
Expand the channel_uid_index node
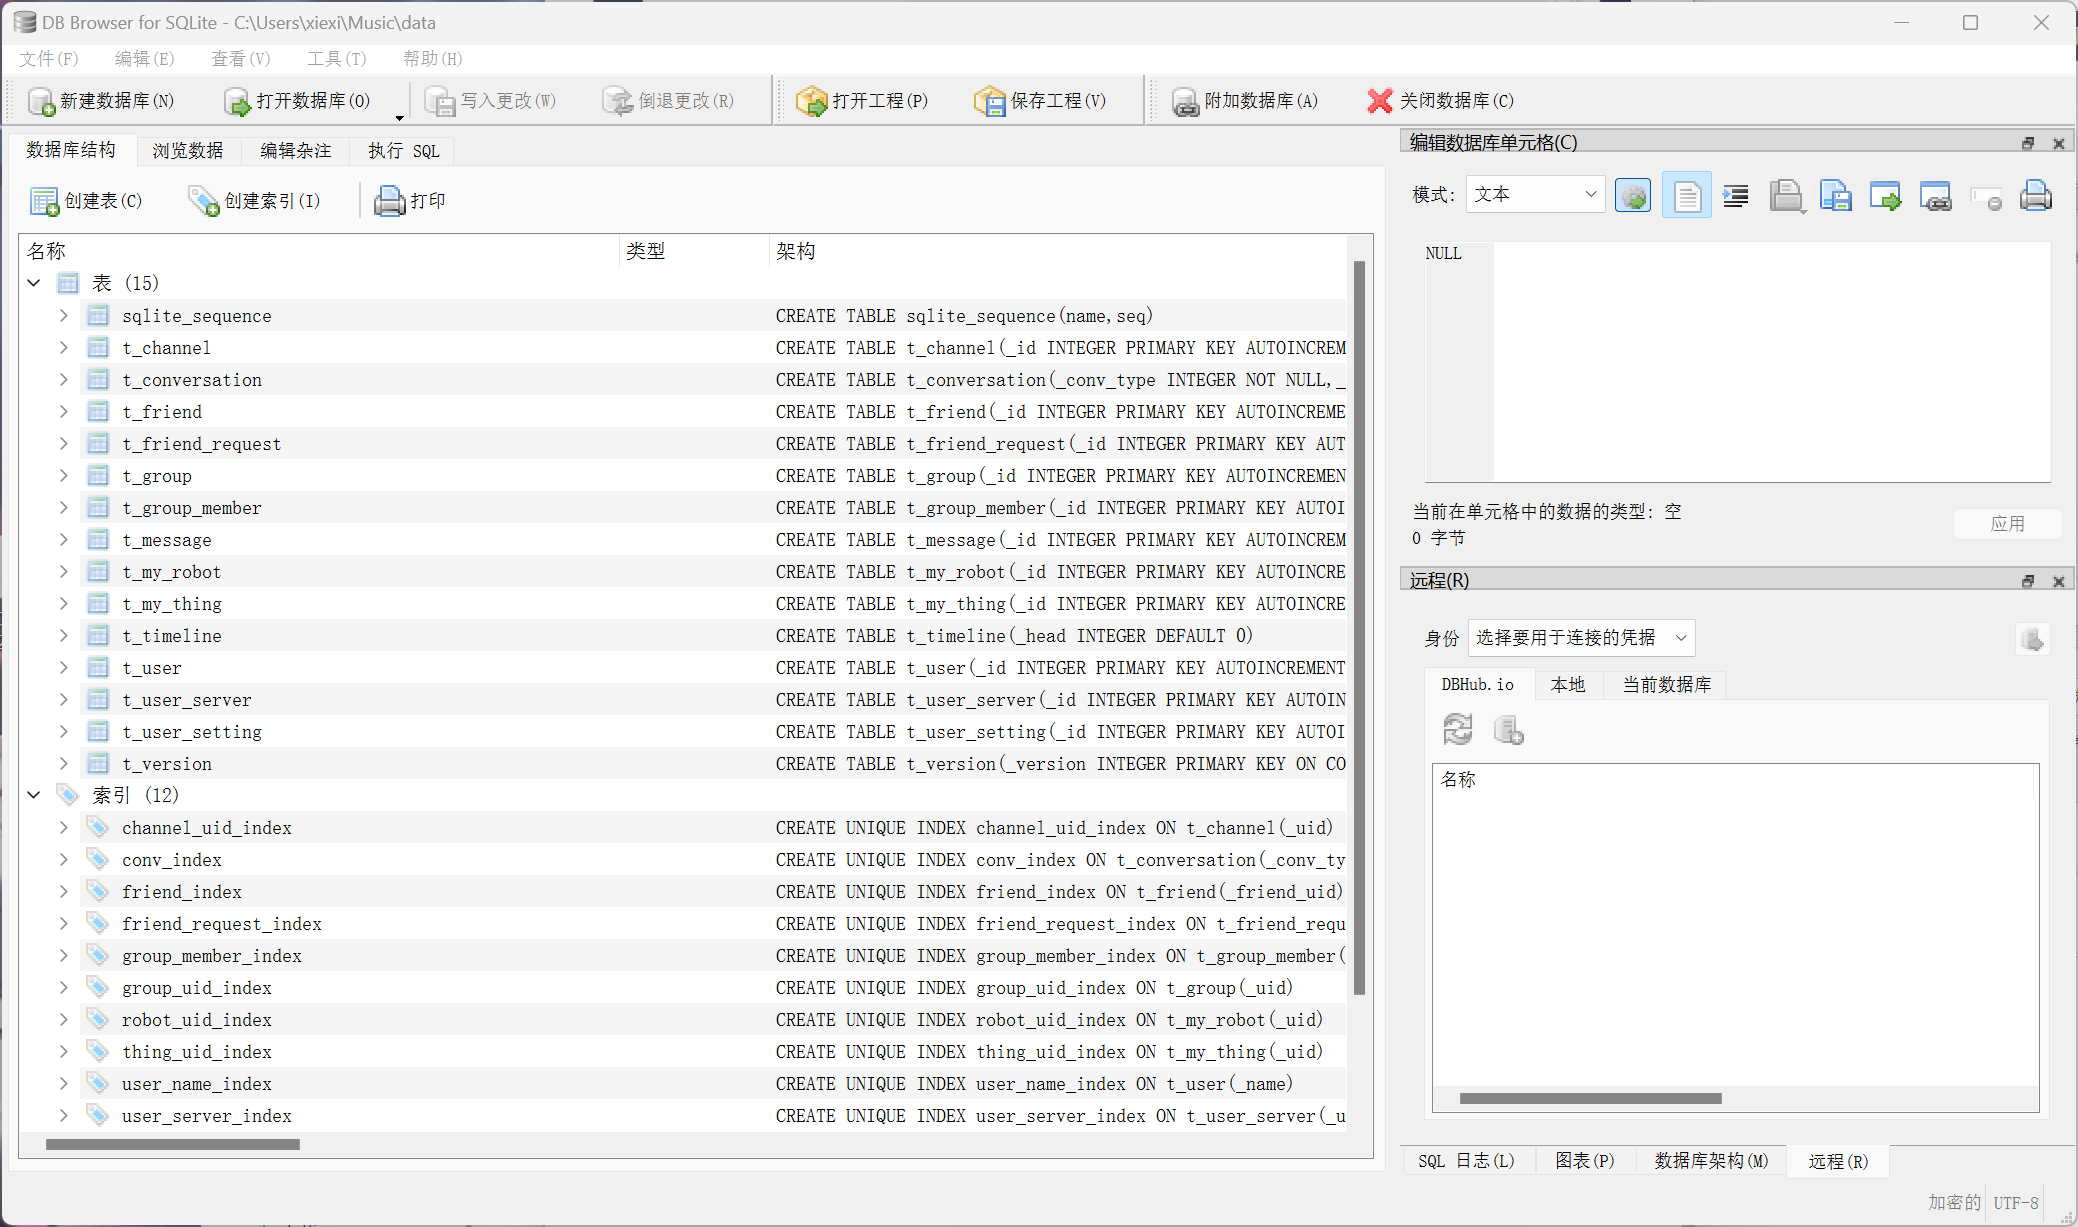click(64, 827)
